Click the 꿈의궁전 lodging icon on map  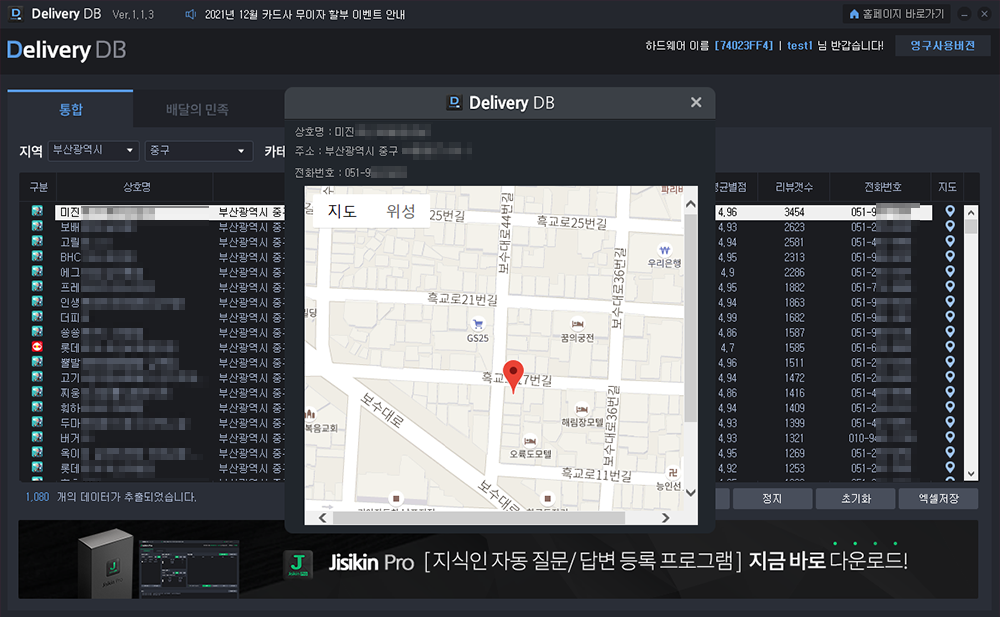coord(577,324)
